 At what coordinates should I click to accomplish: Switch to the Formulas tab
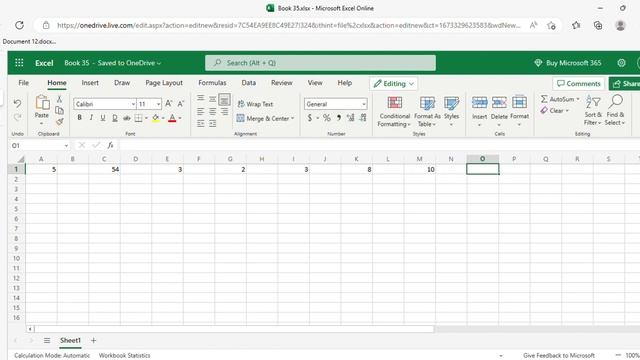coord(212,83)
